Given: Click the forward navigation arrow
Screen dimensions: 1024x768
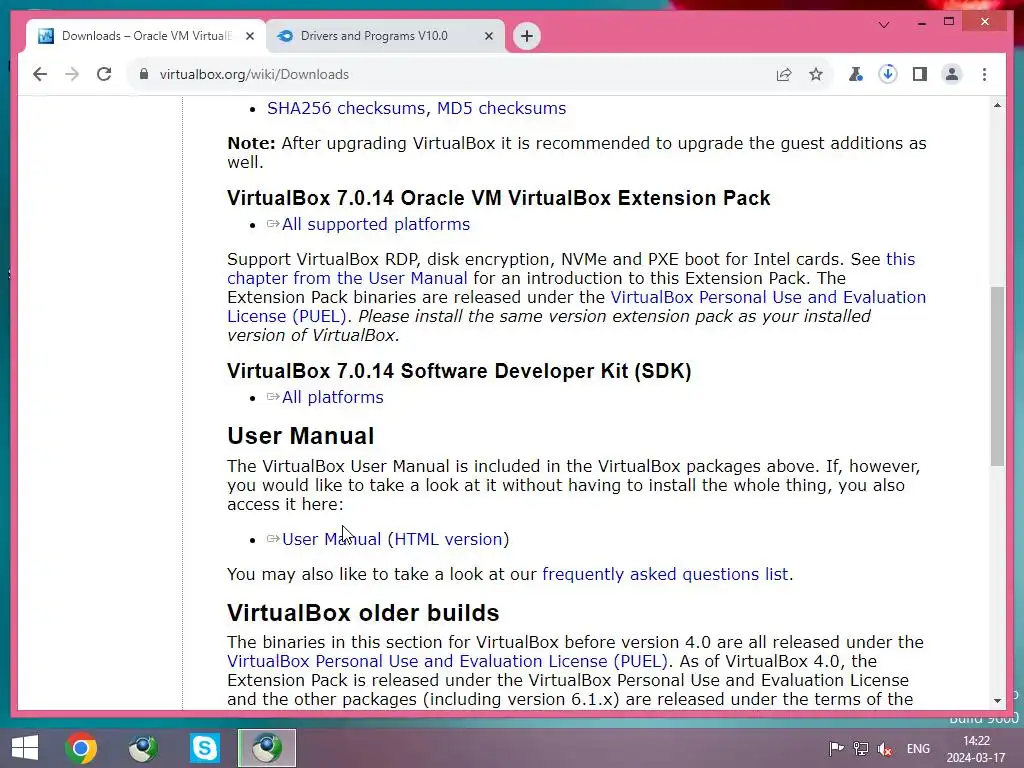Looking at the screenshot, I should pos(72,74).
